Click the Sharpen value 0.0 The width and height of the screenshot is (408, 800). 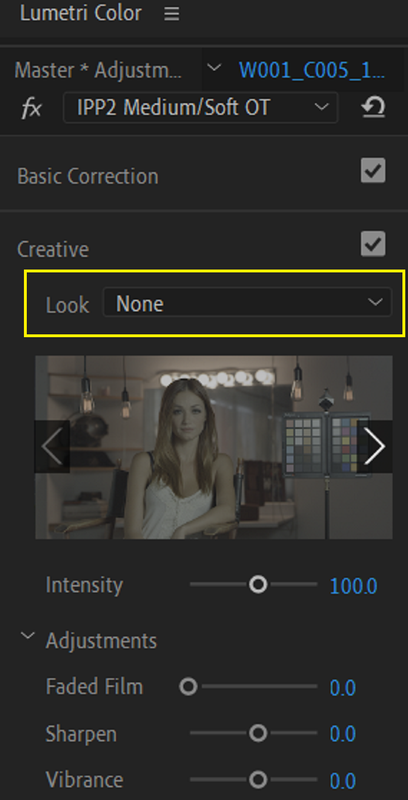pyautogui.click(x=343, y=735)
